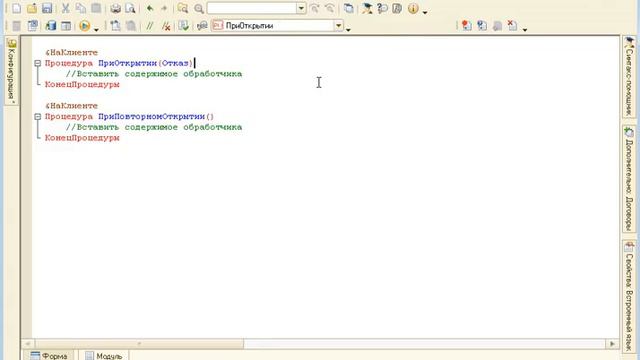This screenshot has width=640, height=360.
Task: Expand the debug start dropdown arrow
Action: (96, 29)
